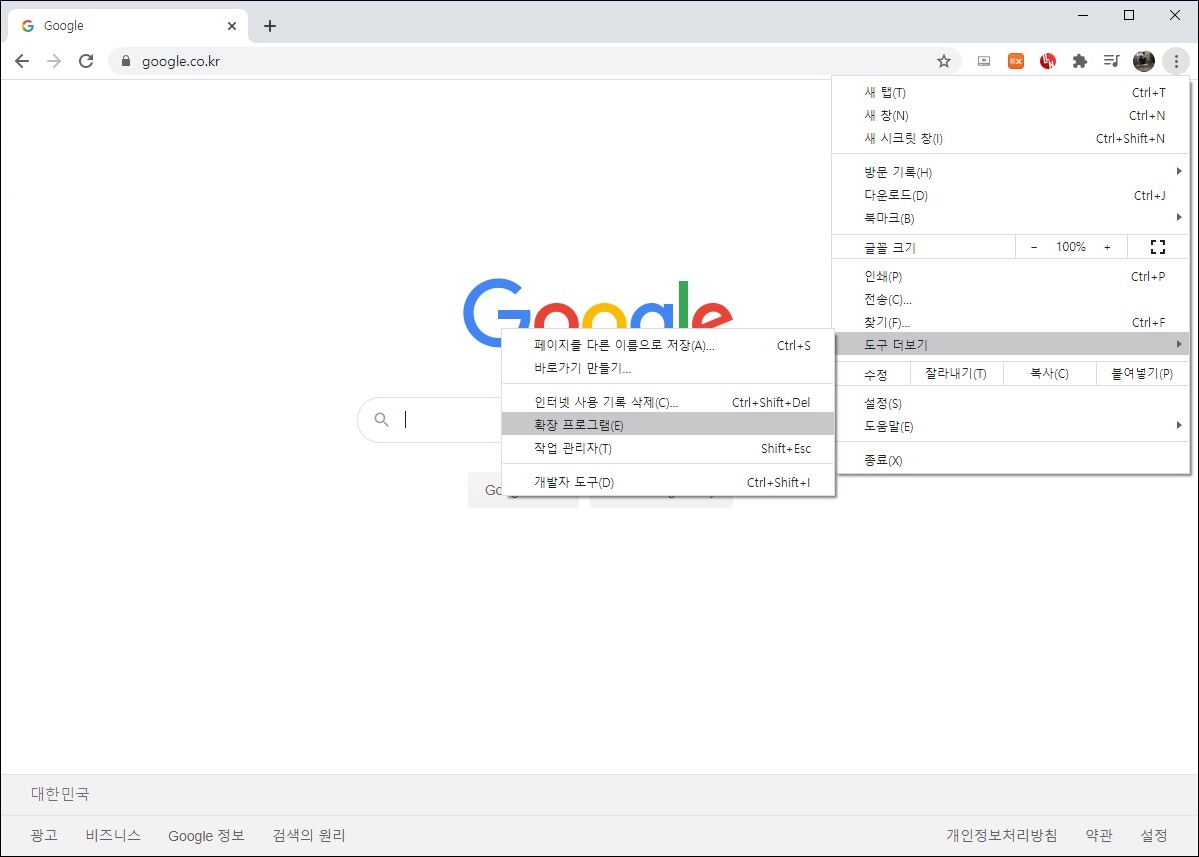Click the search magnifier icon in Google box
Image resolution: width=1199 pixels, height=857 pixels.
point(382,419)
